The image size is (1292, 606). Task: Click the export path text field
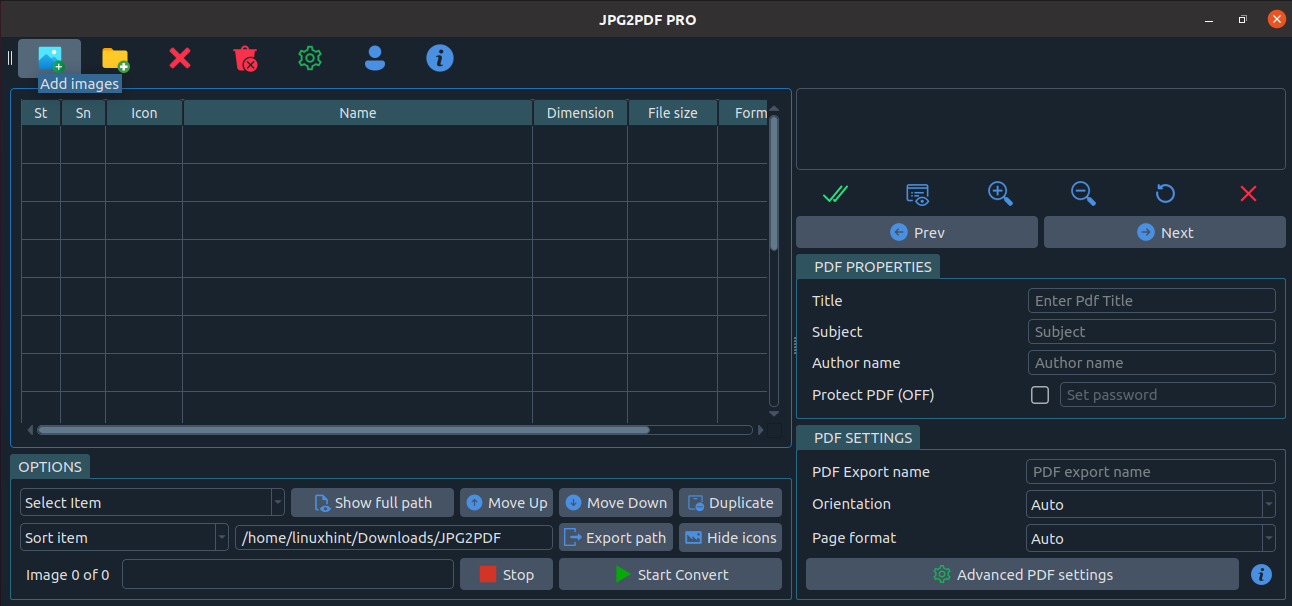coord(394,537)
